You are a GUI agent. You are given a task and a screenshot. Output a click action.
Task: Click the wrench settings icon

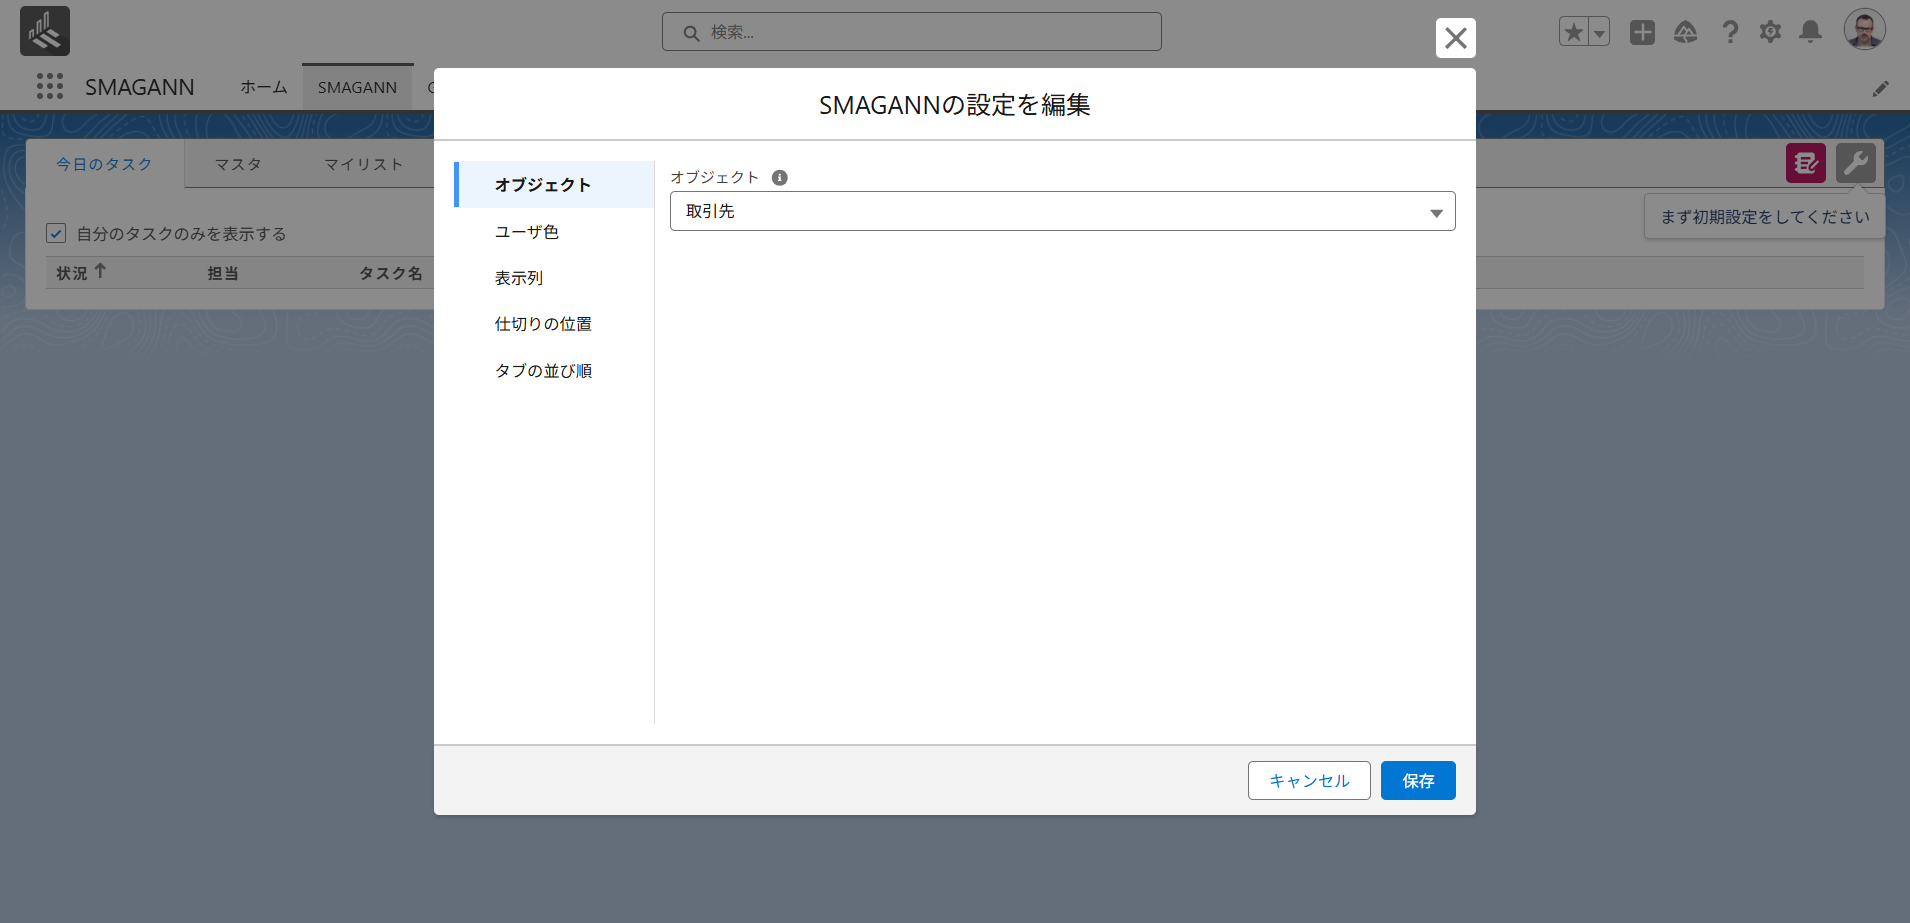tap(1855, 163)
